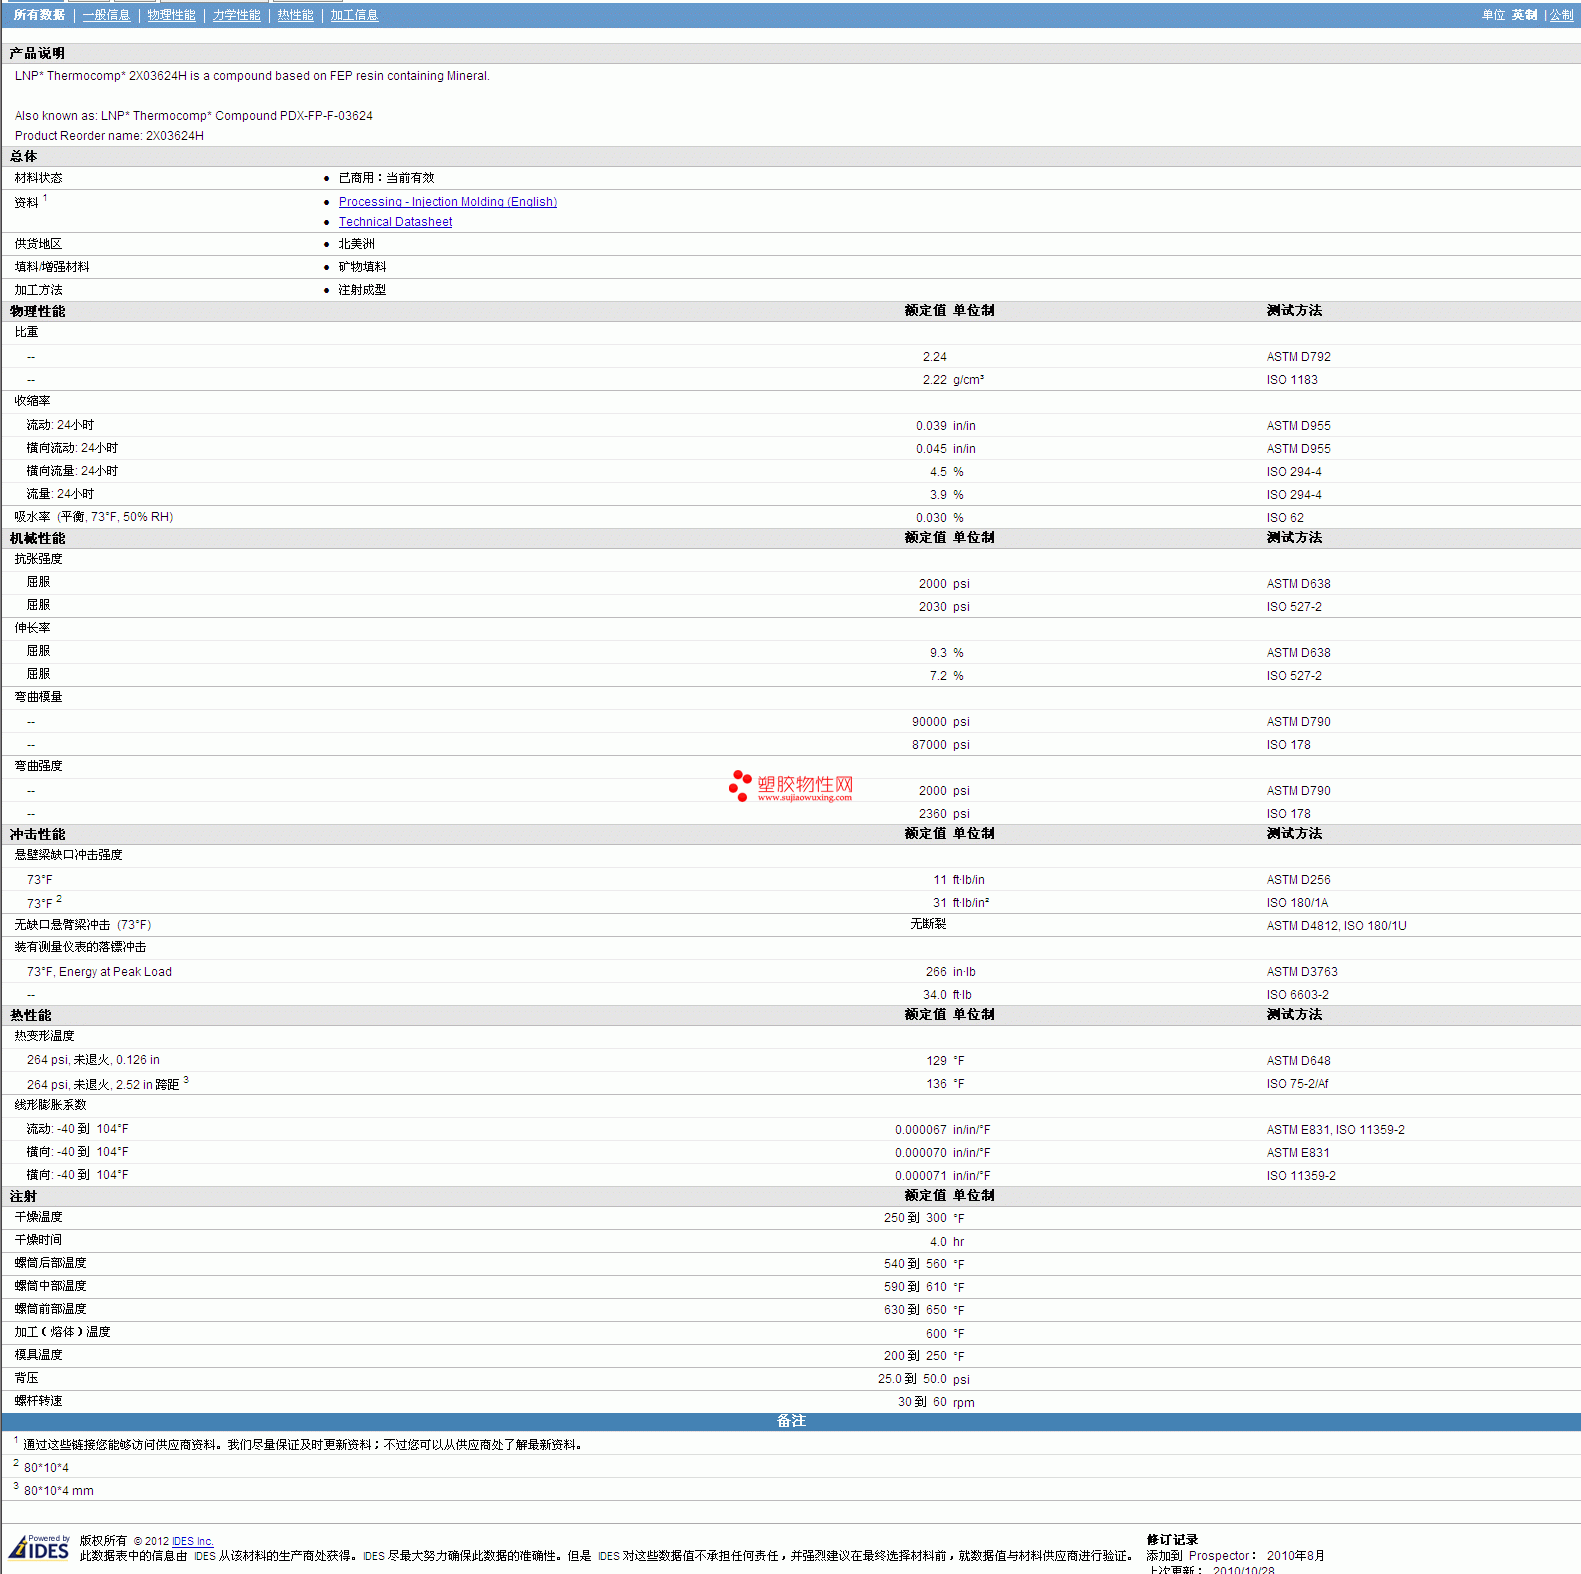Select shrinkage value 0.045 in/in

pos(946,449)
